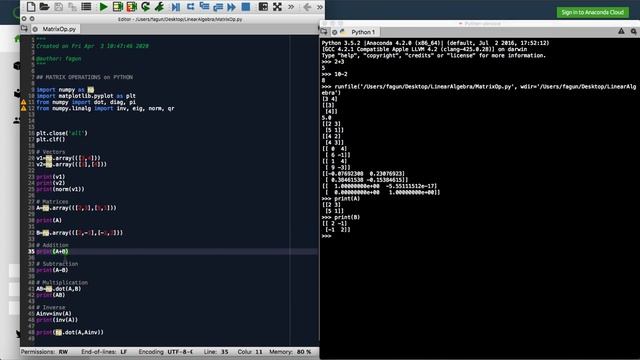The image size is (640, 360).
Task: Expand far-right toolbar overflow chevron
Action: point(320,7)
